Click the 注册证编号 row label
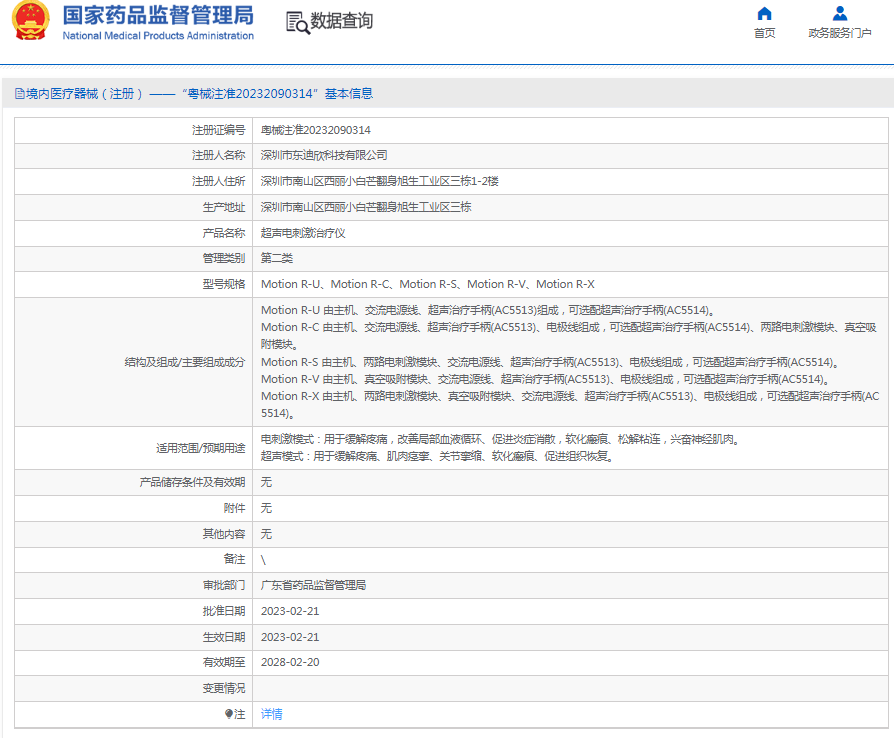894x738 pixels. tap(218, 131)
